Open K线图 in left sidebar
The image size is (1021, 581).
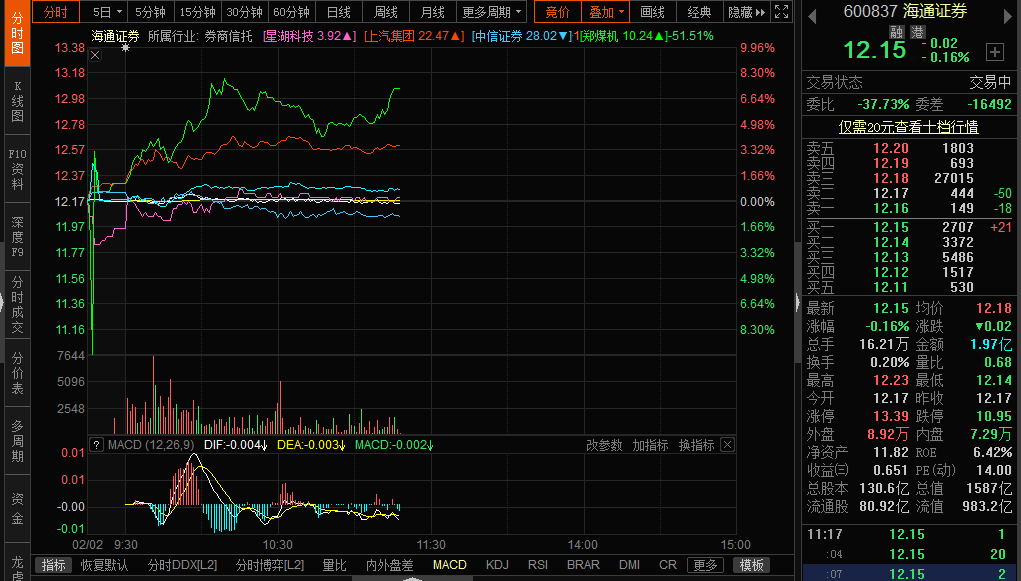pos(18,102)
